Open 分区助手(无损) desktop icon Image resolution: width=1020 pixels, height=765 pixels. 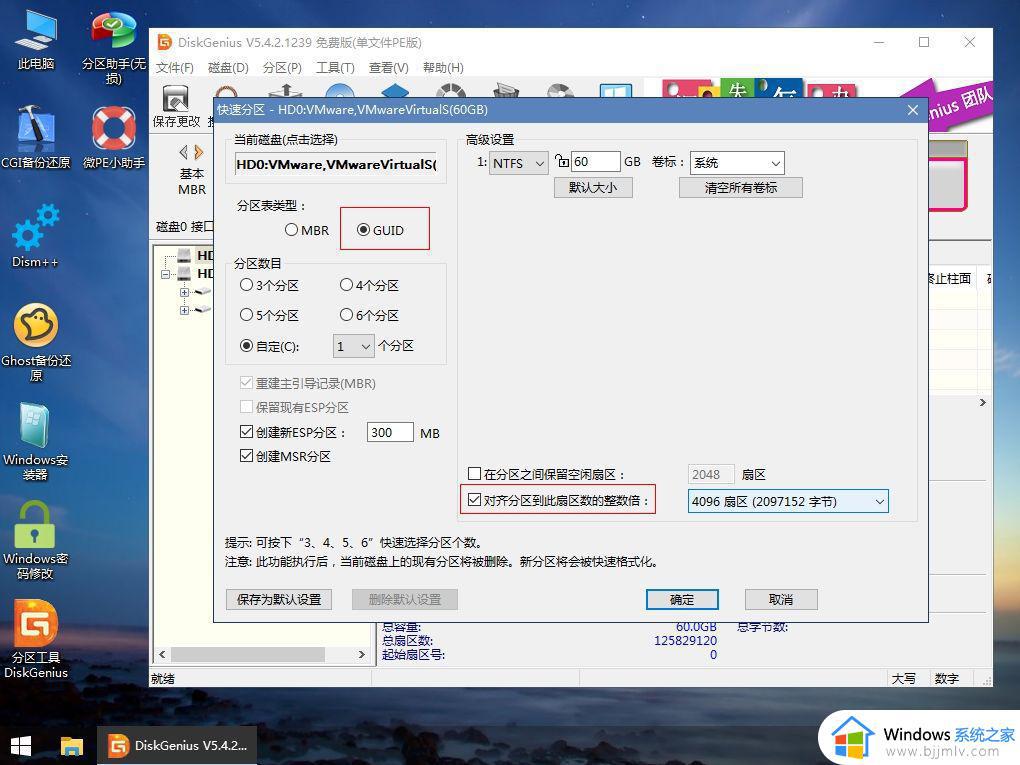point(113,47)
